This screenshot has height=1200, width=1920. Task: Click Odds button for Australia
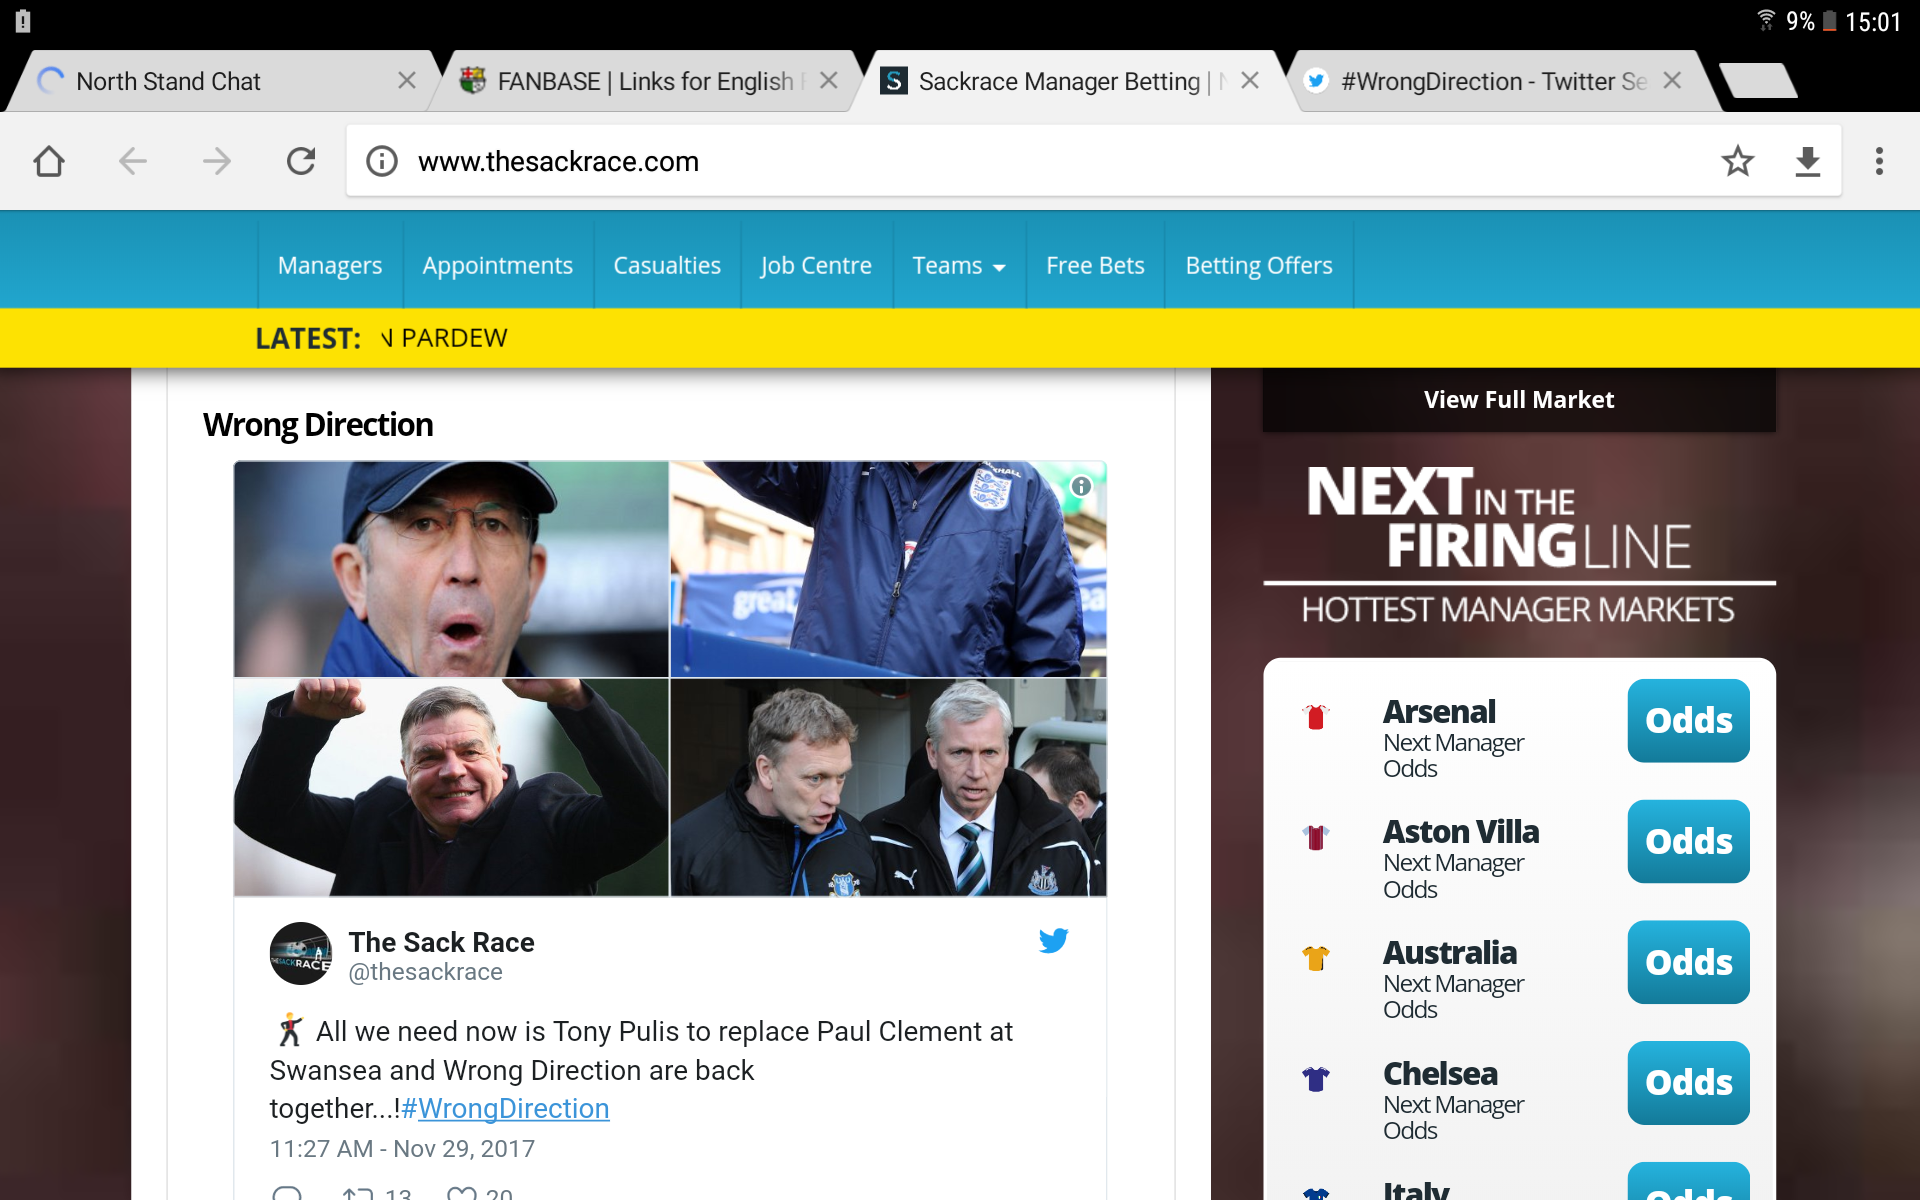coord(1688,962)
